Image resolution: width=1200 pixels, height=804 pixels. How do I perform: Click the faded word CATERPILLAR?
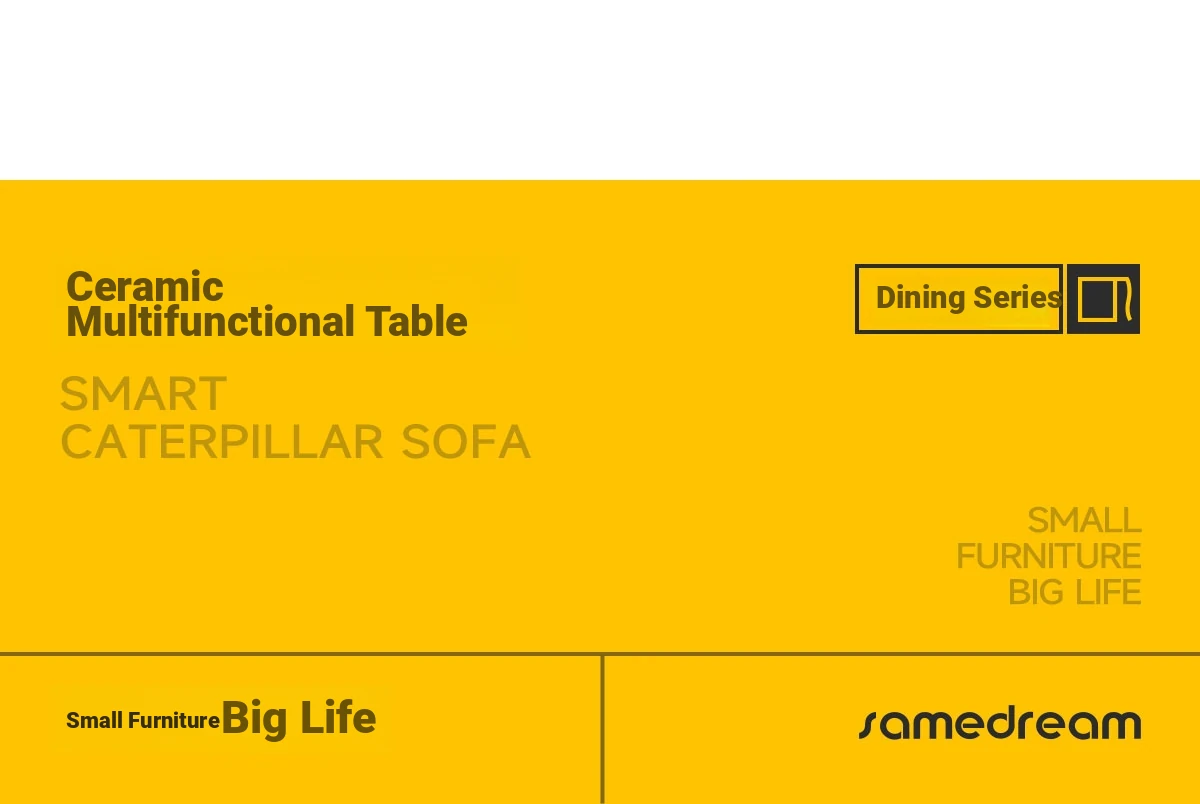222,443
